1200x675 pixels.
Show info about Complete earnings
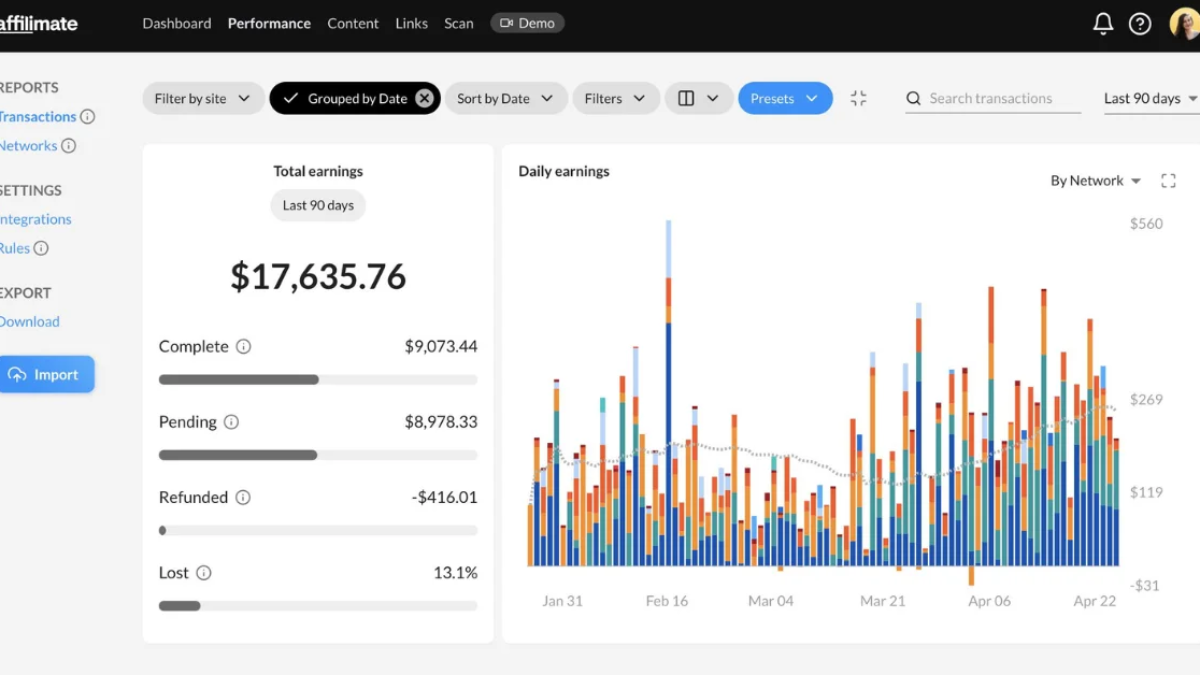[x=243, y=347]
